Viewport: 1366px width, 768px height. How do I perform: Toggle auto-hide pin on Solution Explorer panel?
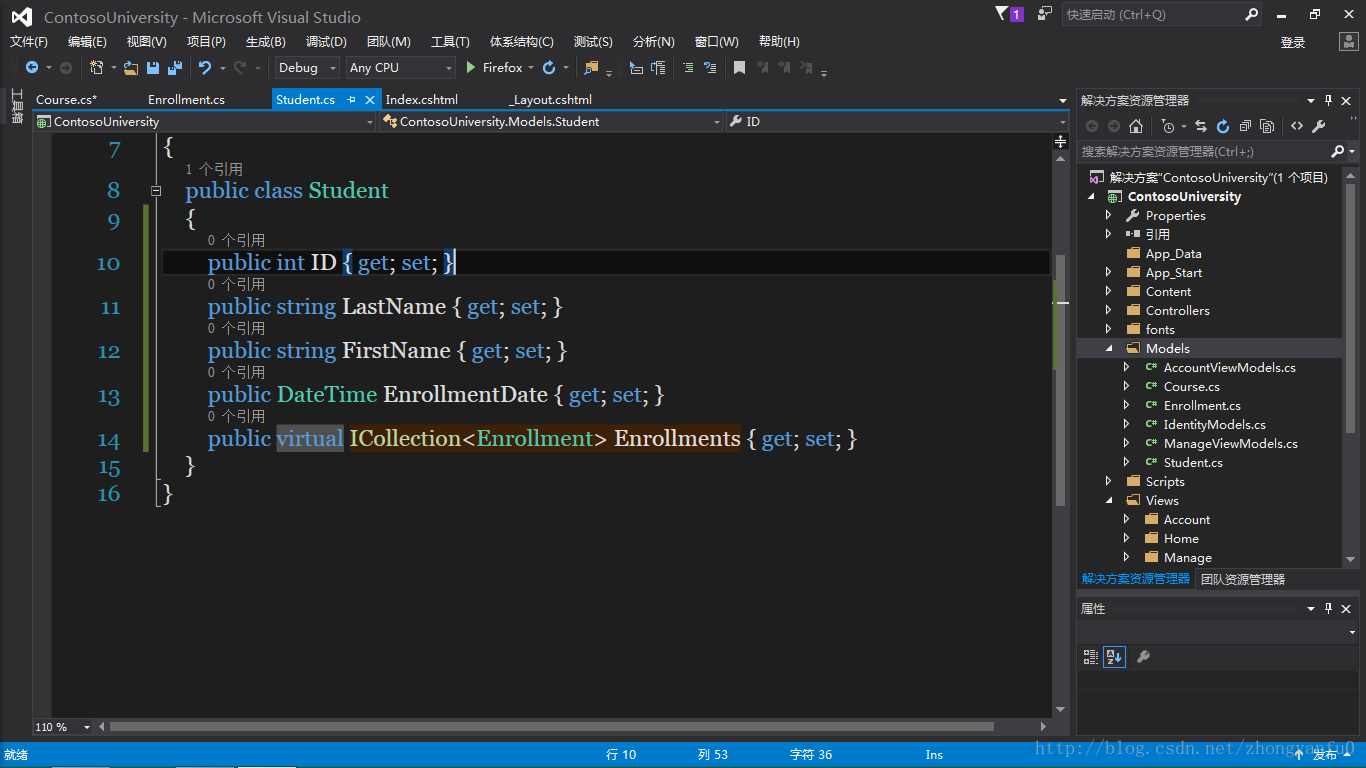click(x=1329, y=100)
